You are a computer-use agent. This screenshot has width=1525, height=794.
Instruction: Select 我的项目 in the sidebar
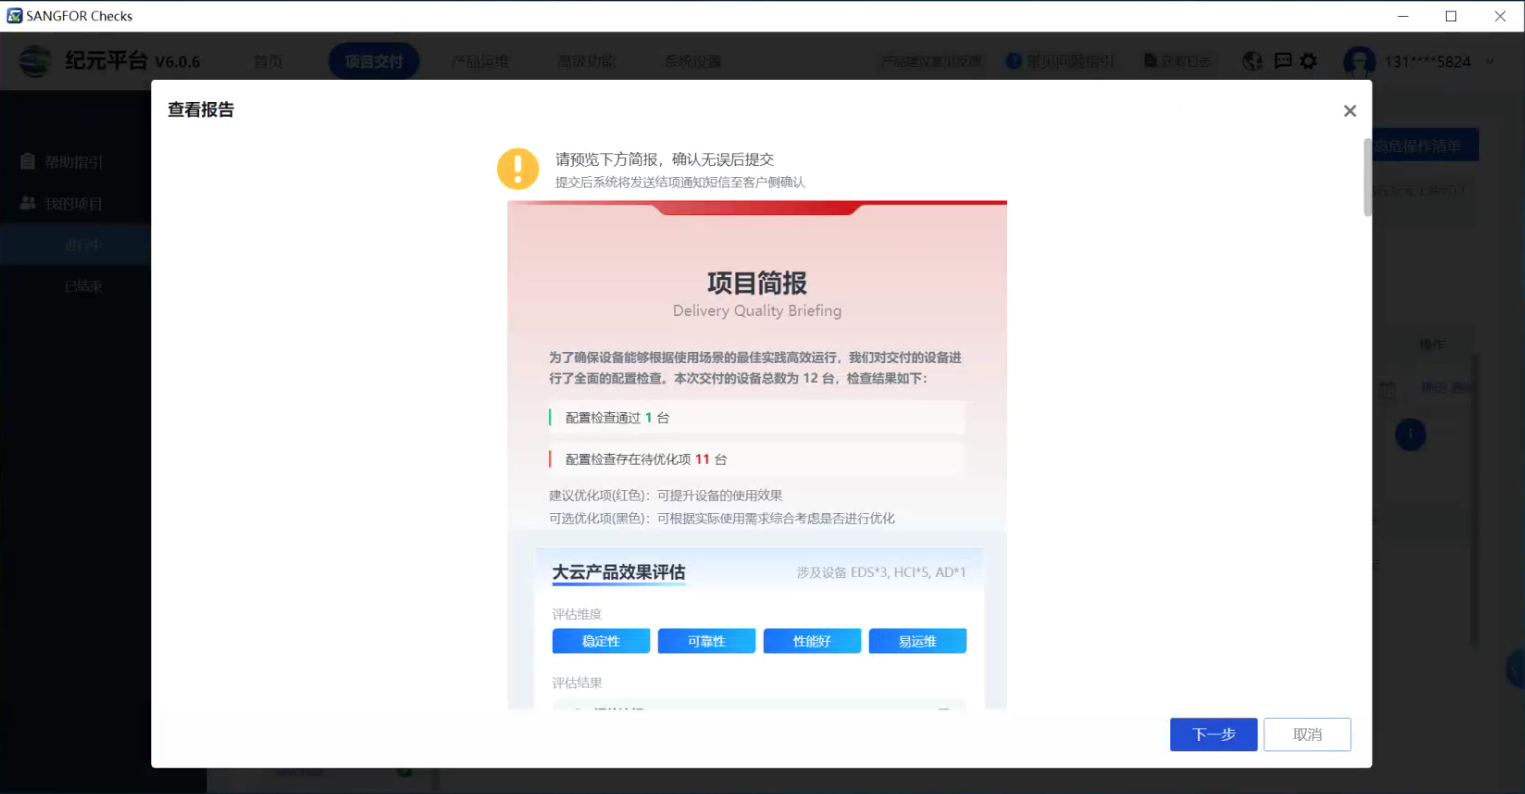click(73, 204)
